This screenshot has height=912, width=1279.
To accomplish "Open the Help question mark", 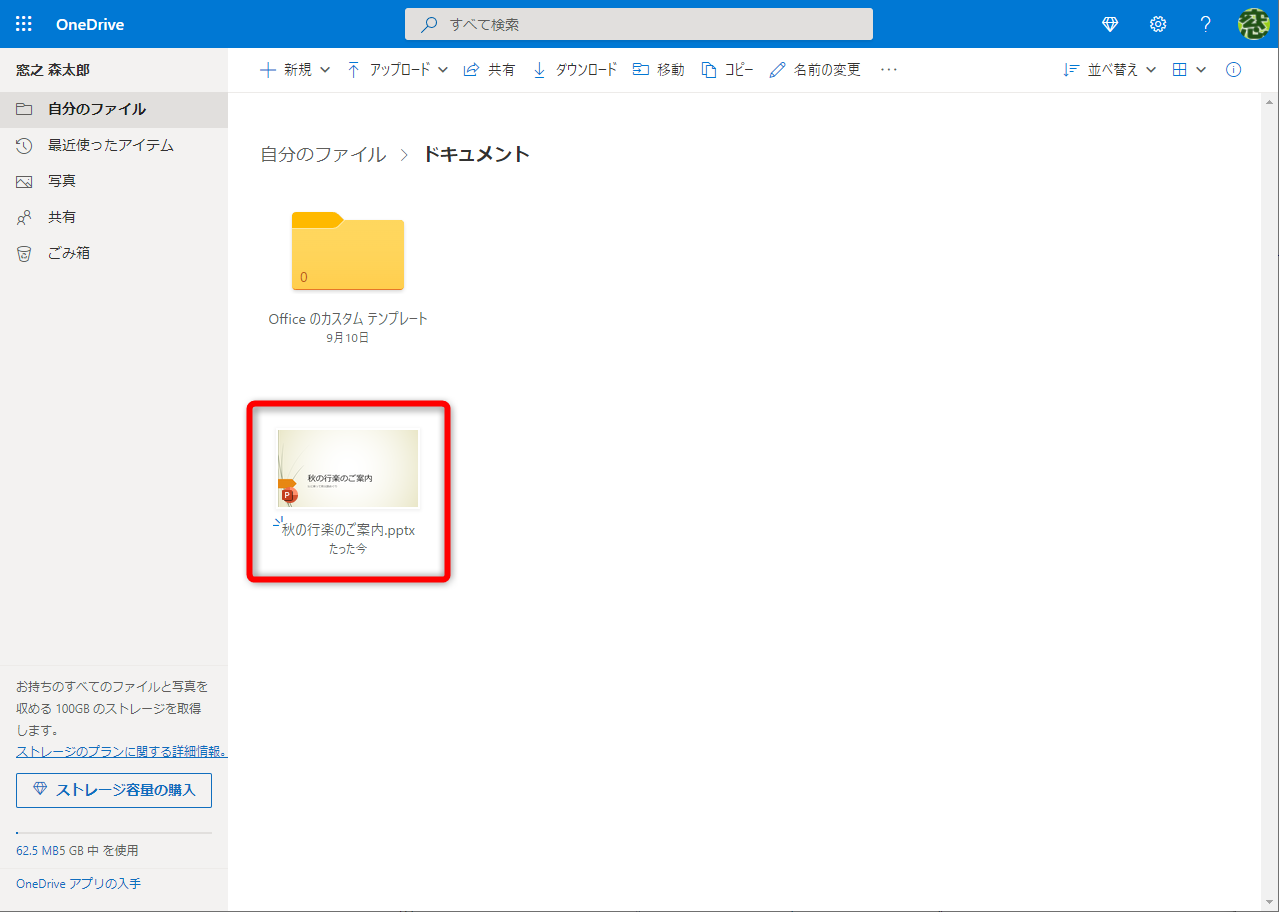I will coord(1205,23).
